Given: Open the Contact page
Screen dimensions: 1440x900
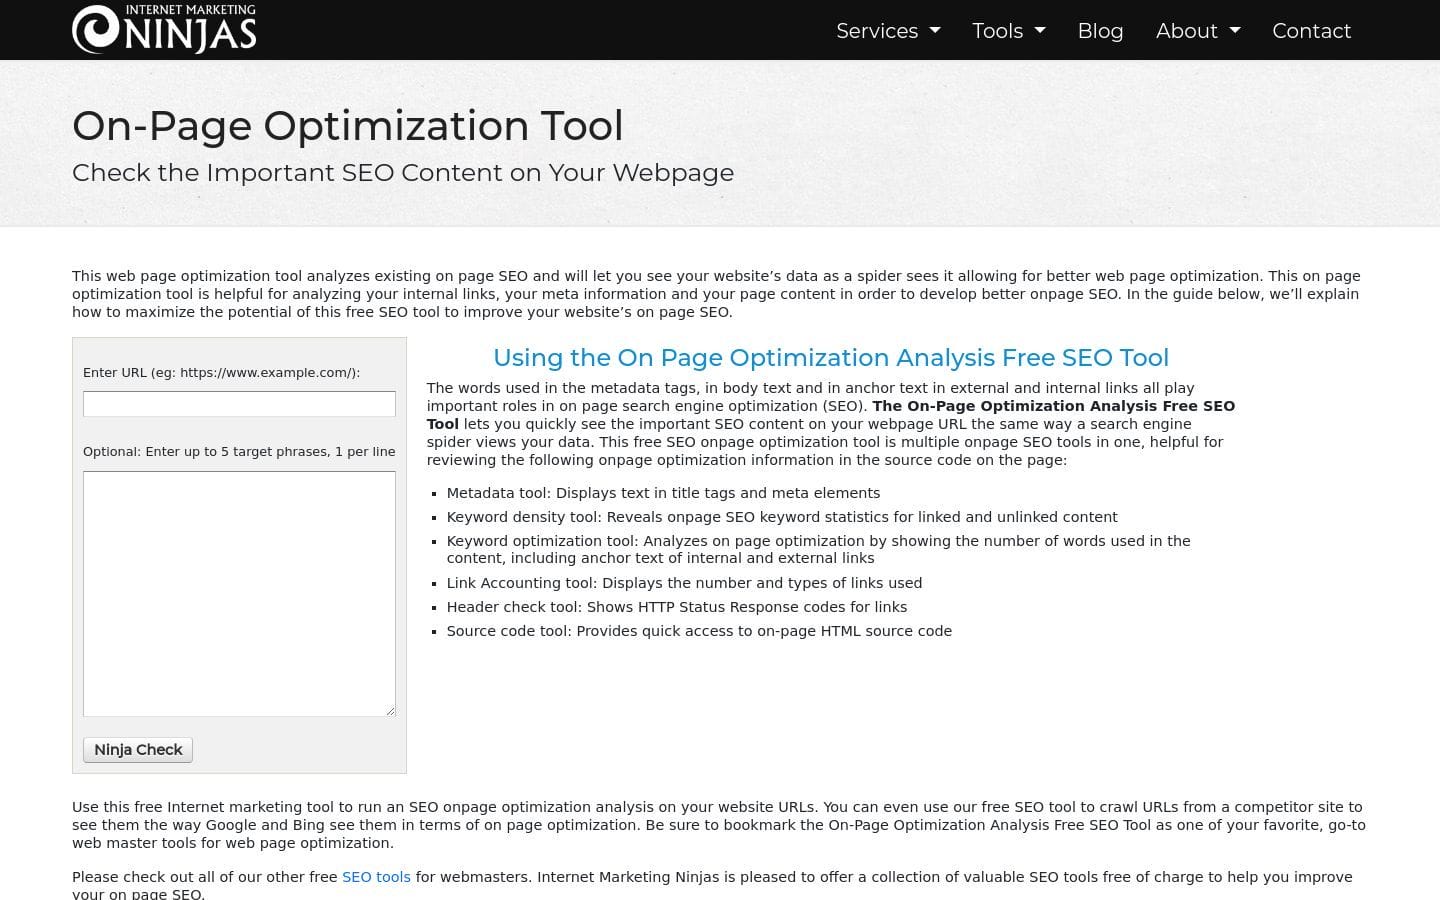Looking at the screenshot, I should (x=1311, y=31).
